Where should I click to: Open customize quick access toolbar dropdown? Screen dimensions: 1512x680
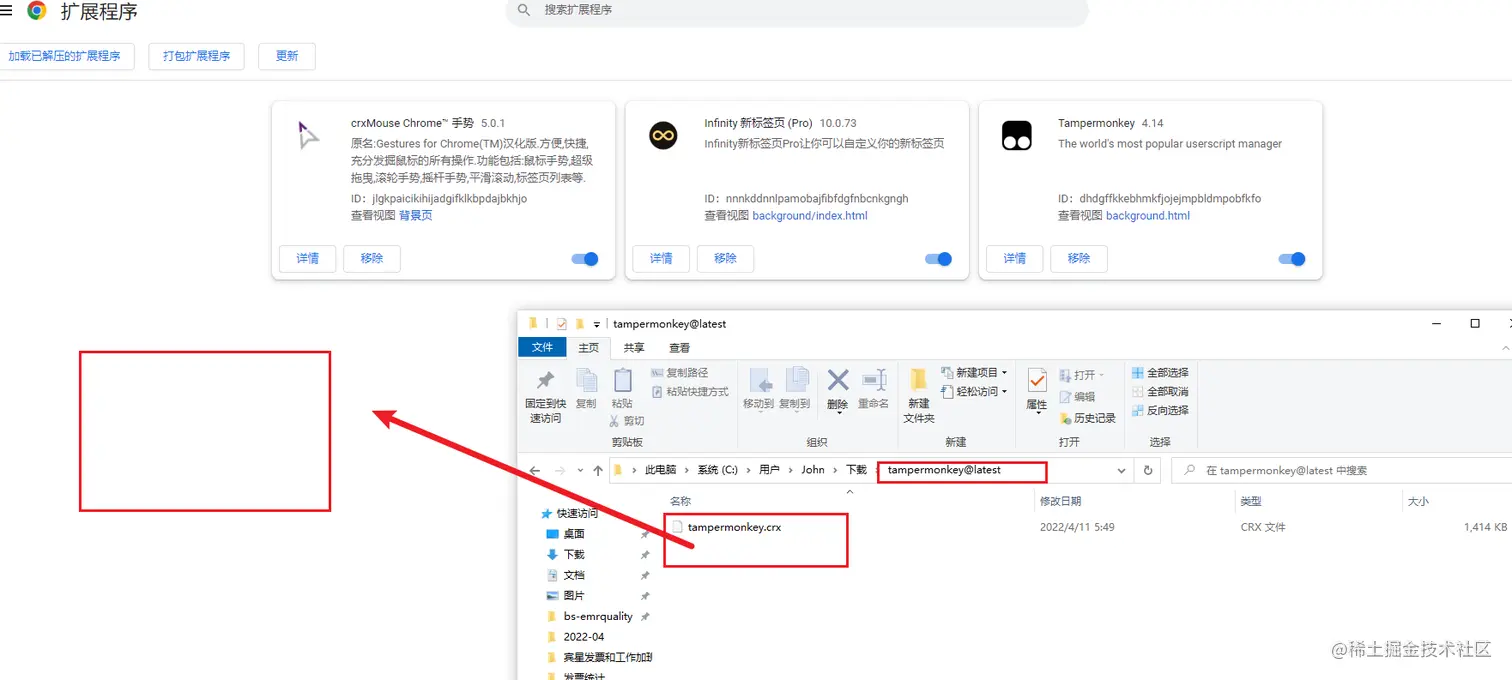(597, 324)
